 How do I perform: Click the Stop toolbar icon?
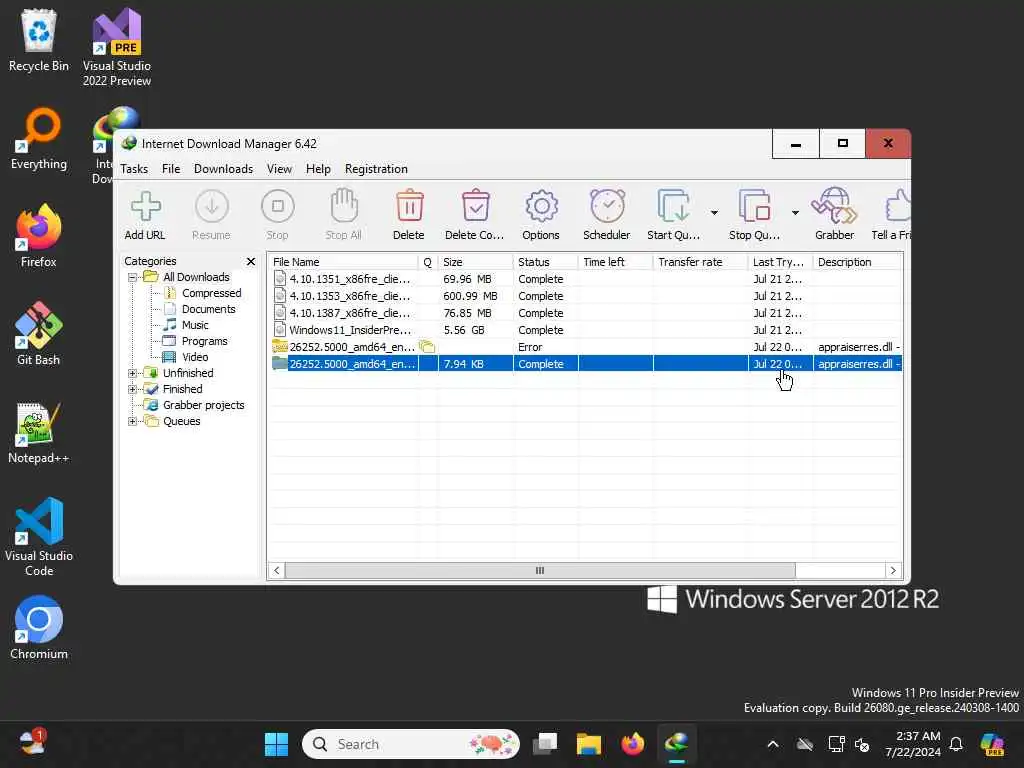tap(278, 206)
